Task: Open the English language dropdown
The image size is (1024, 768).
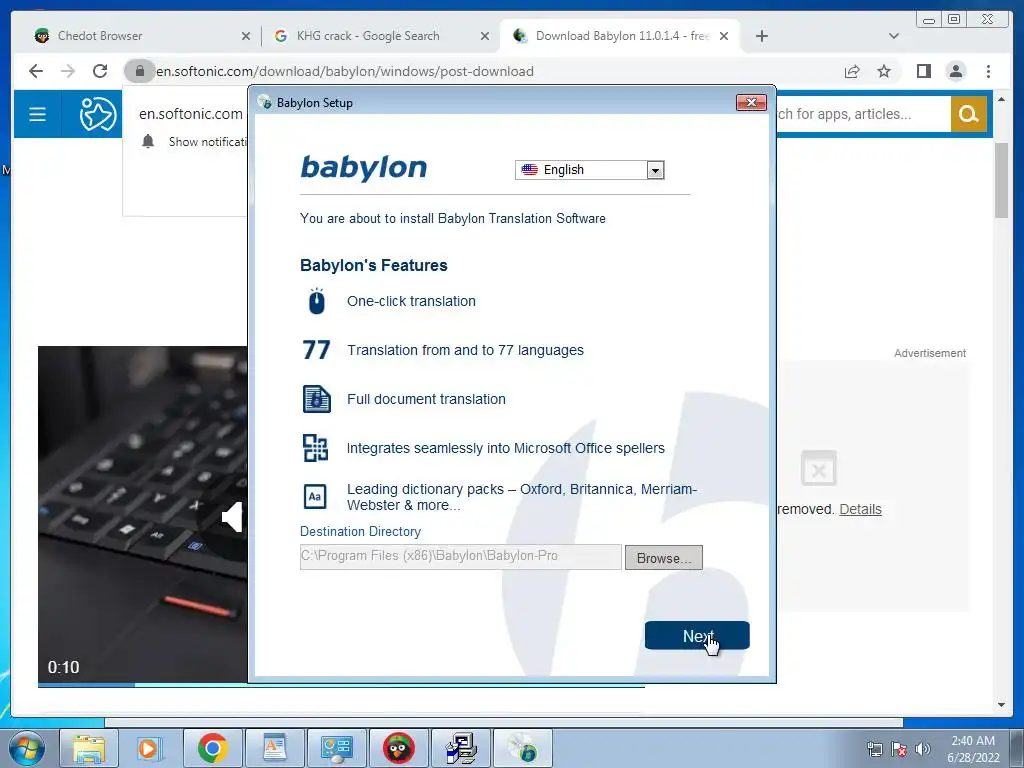Action: click(589, 170)
